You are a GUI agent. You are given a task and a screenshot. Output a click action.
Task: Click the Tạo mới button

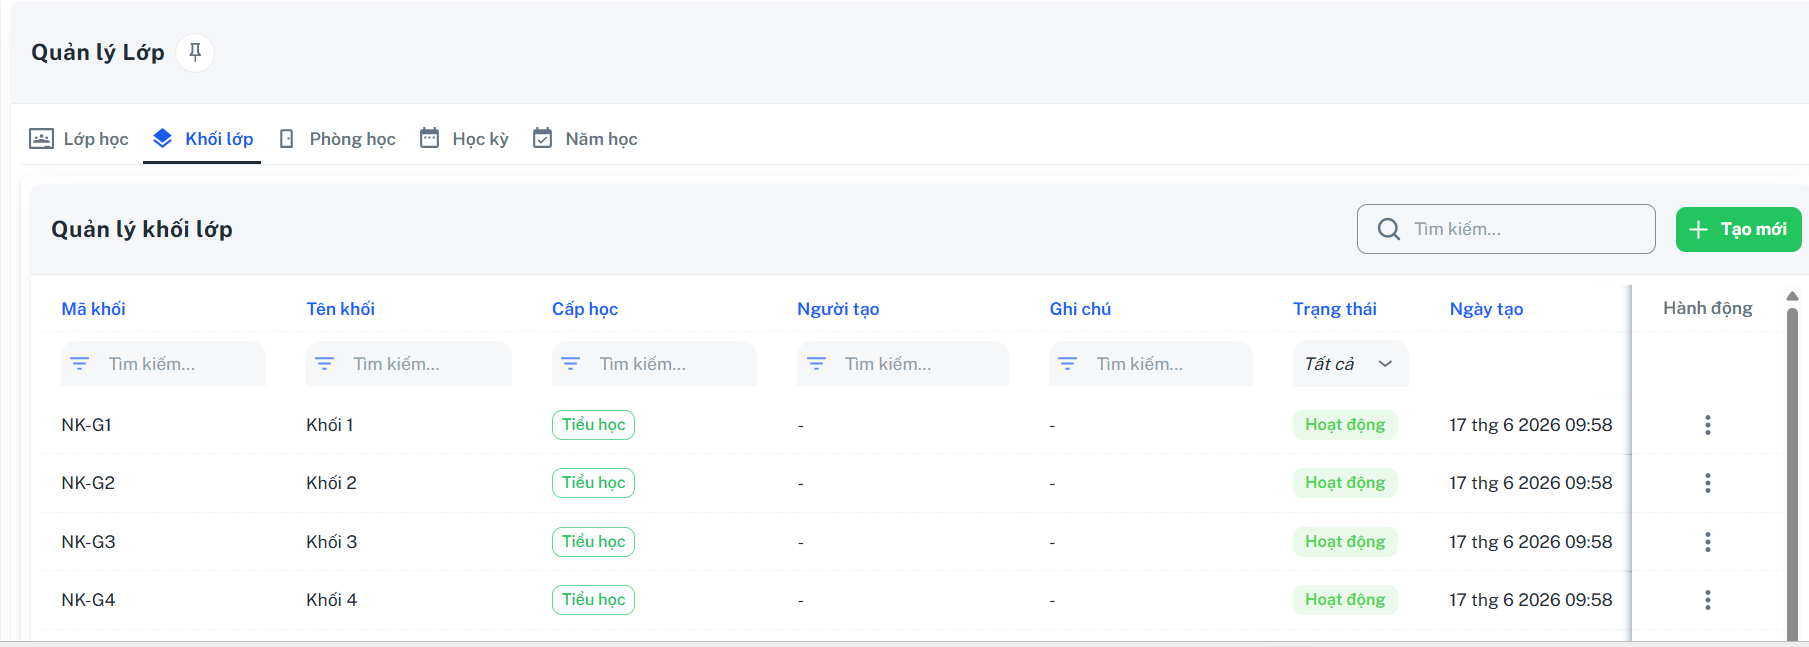pyautogui.click(x=1738, y=229)
